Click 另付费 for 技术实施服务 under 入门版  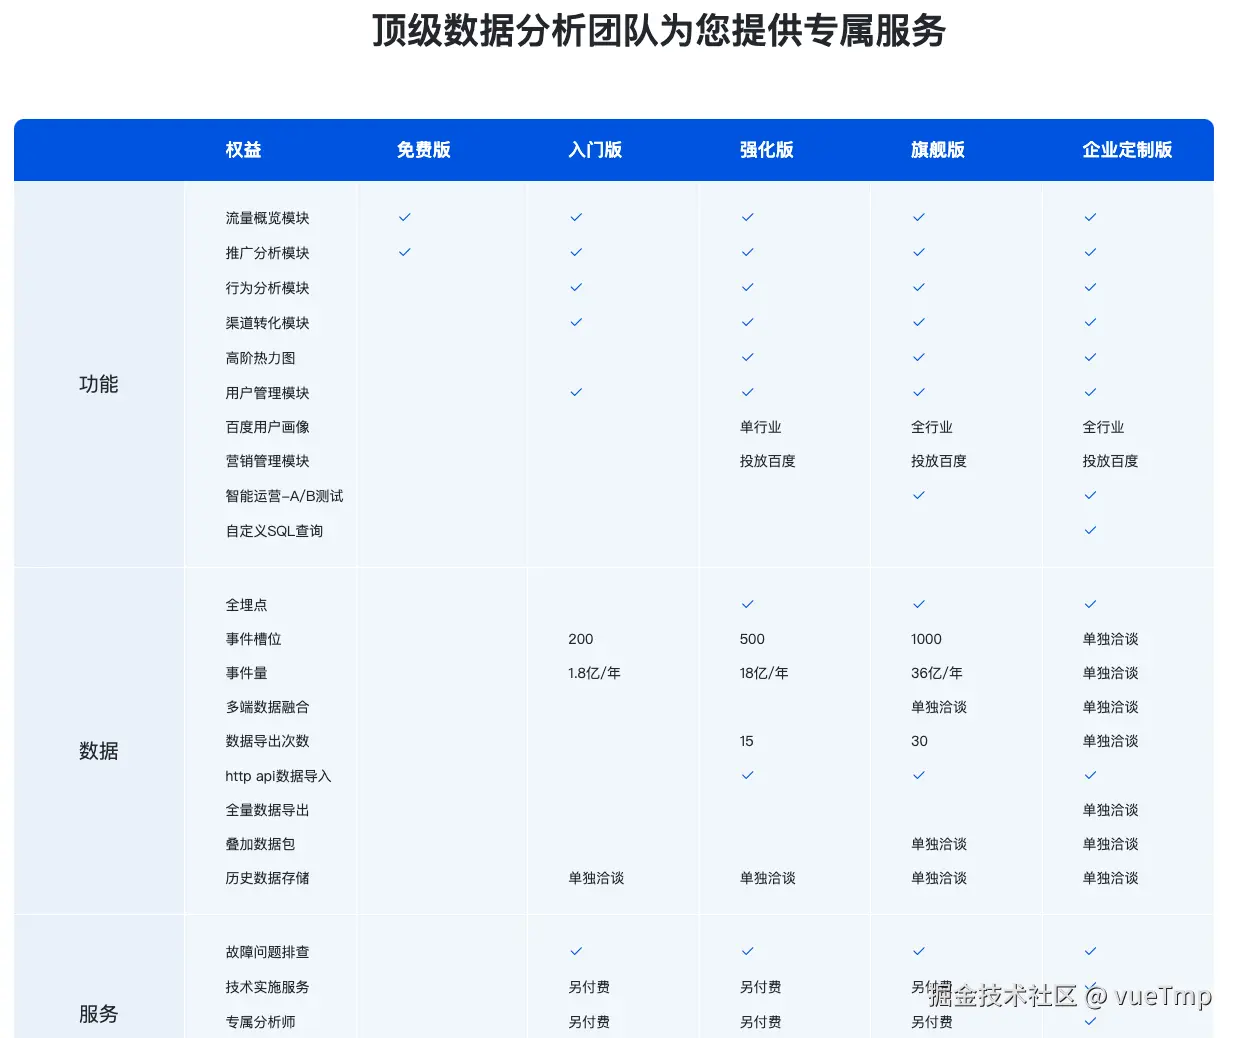589,987
